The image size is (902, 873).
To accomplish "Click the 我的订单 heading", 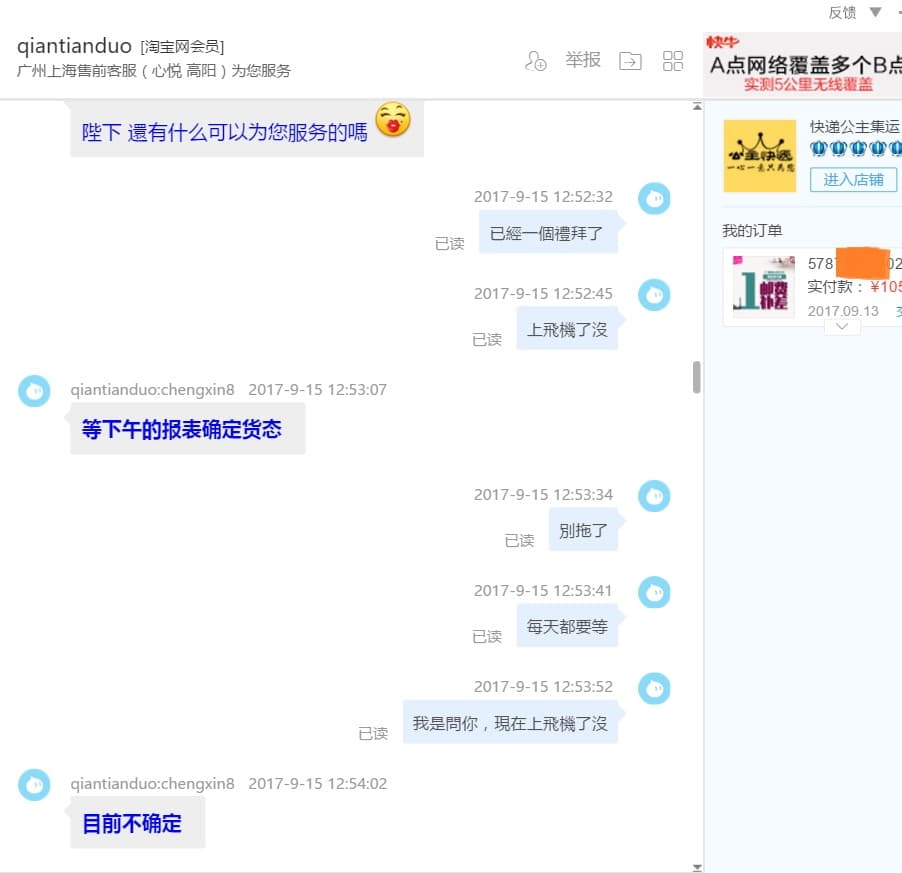I will [752, 231].
